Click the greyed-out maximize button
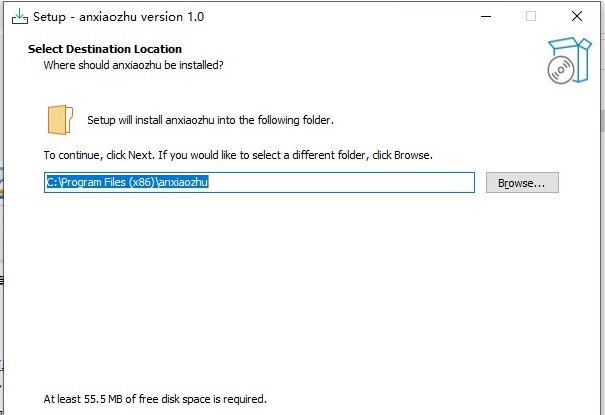 tap(531, 16)
